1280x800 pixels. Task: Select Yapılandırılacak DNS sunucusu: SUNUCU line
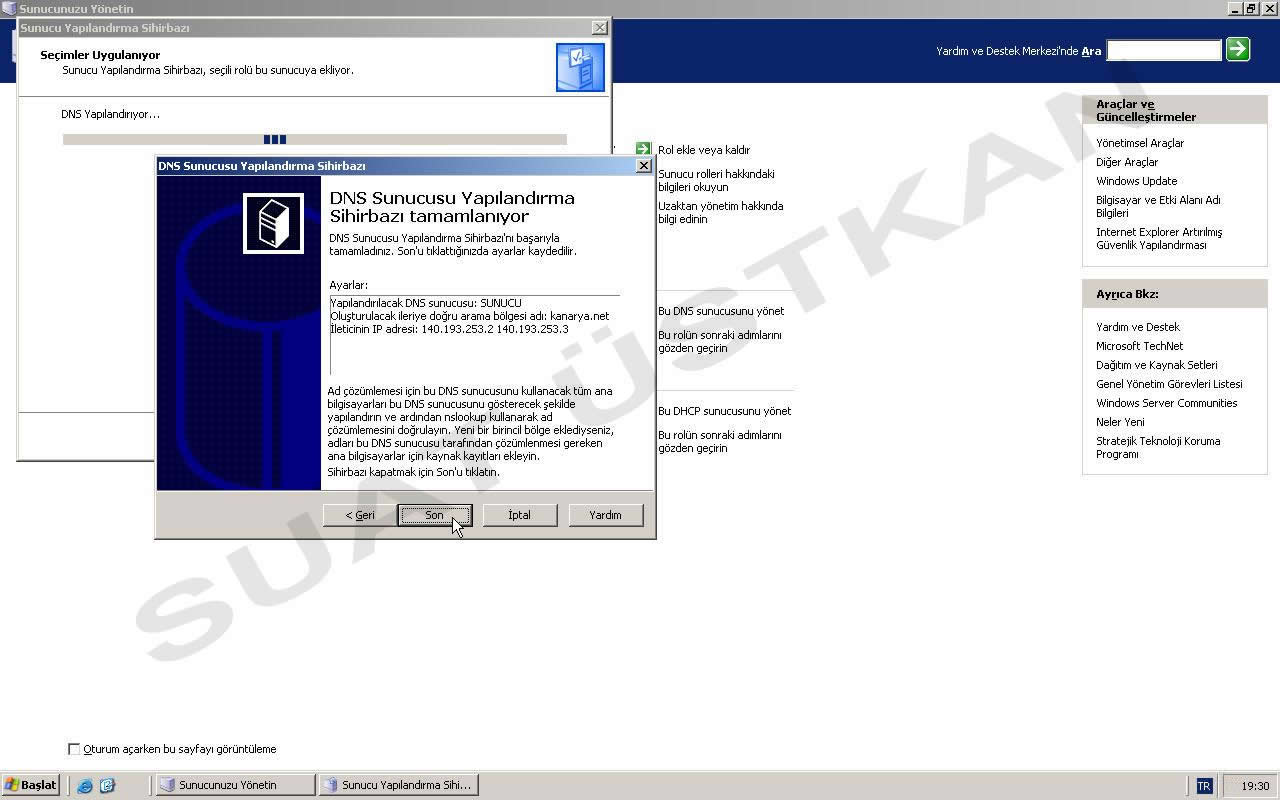pos(426,303)
